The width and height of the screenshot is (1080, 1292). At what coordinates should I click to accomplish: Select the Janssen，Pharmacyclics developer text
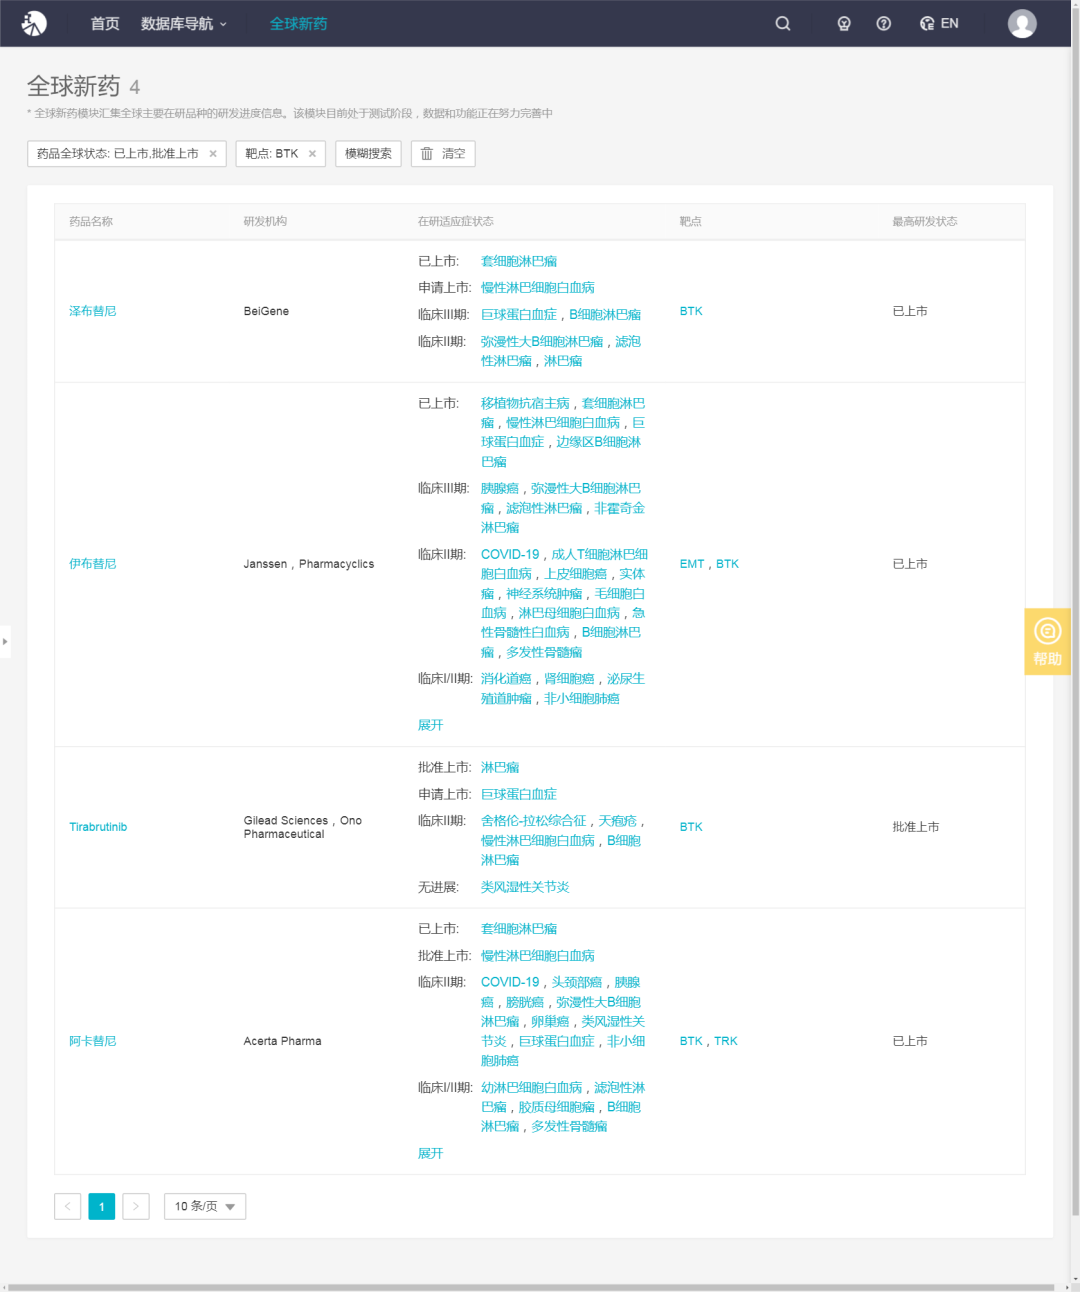coord(309,564)
